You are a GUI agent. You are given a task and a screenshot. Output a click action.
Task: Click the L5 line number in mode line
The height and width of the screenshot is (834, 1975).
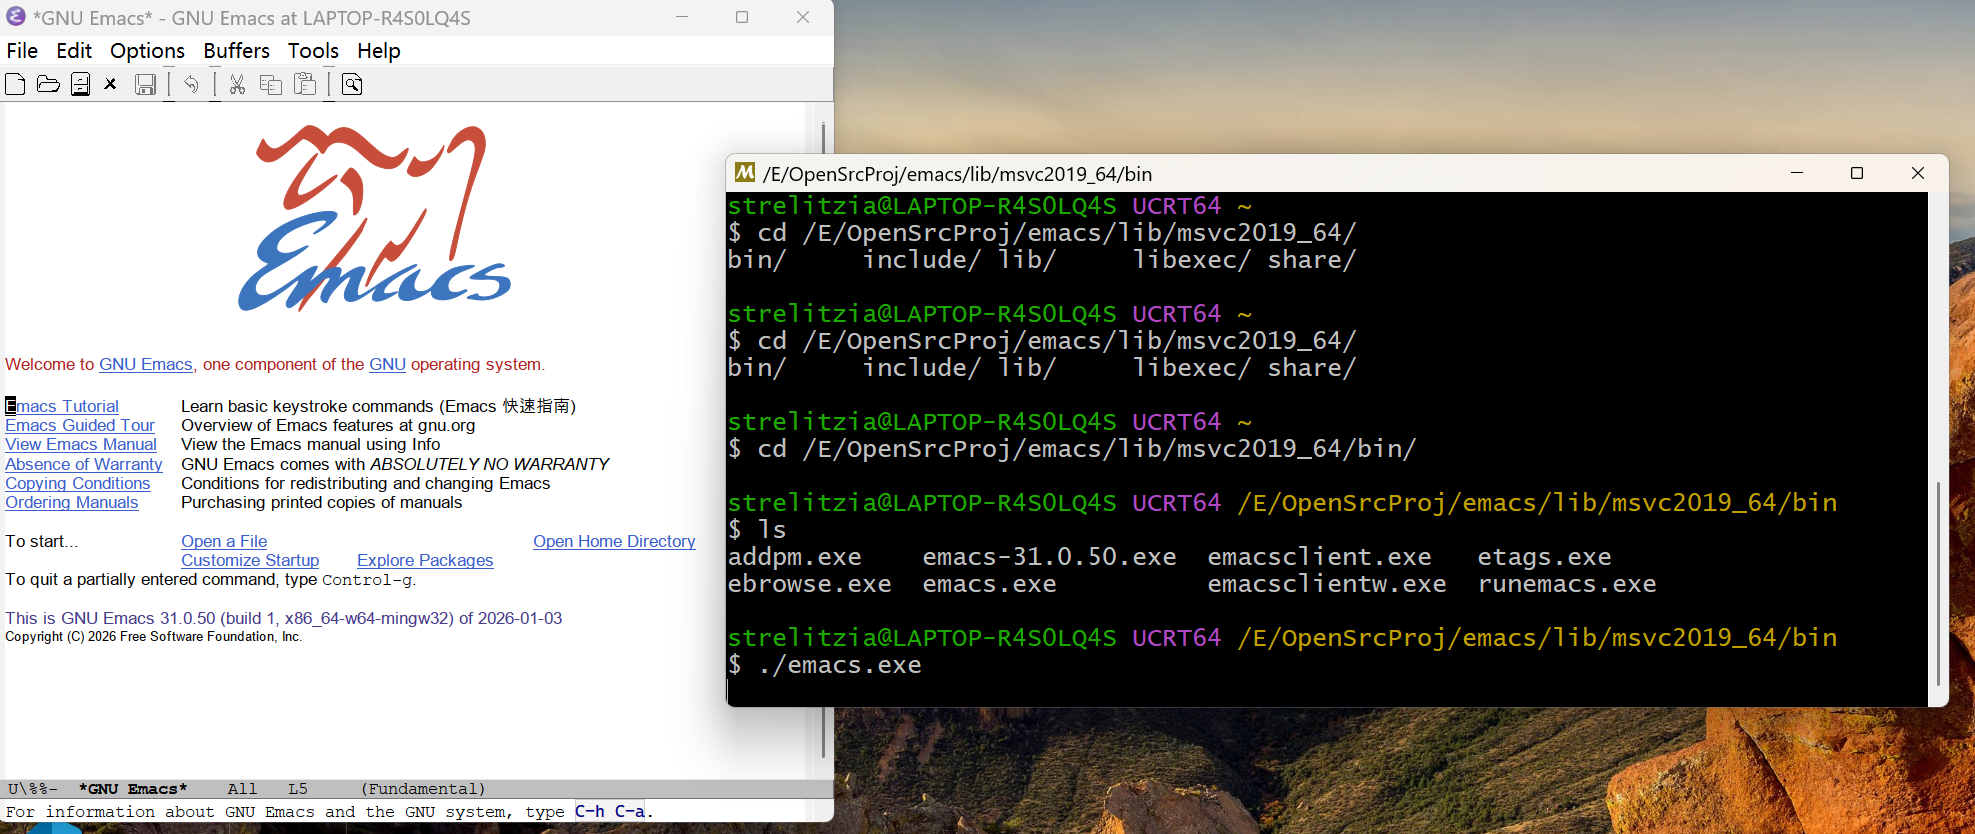[x=298, y=789]
